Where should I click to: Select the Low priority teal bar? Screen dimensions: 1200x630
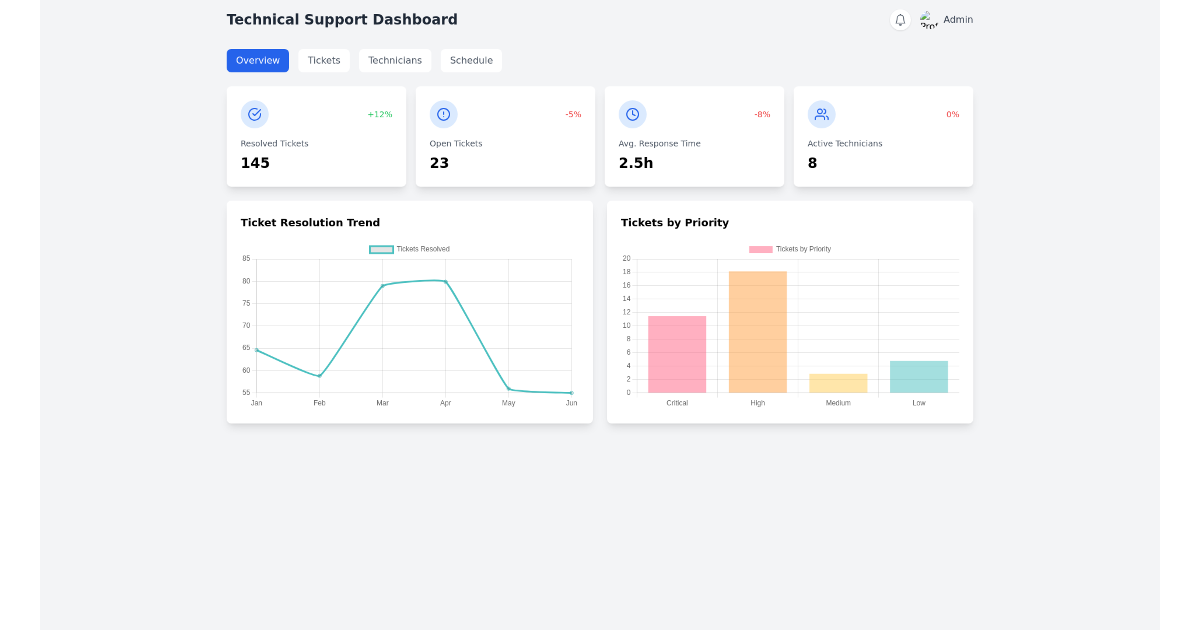coord(919,377)
